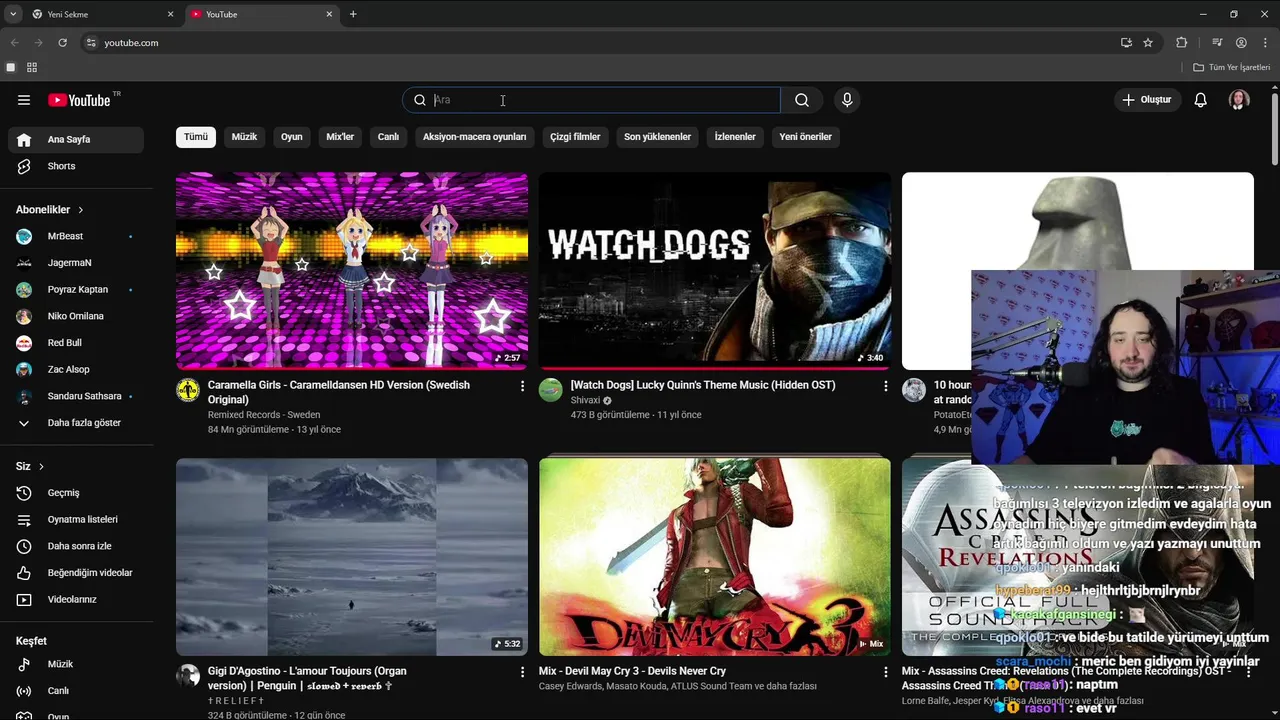Select the Canlı filter chip

point(388,137)
